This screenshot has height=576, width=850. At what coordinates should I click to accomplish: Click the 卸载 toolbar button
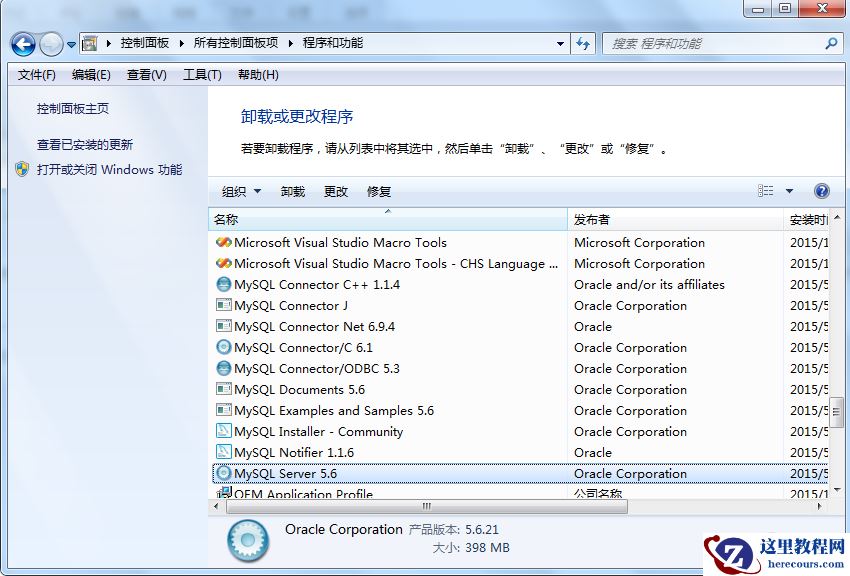(x=293, y=191)
